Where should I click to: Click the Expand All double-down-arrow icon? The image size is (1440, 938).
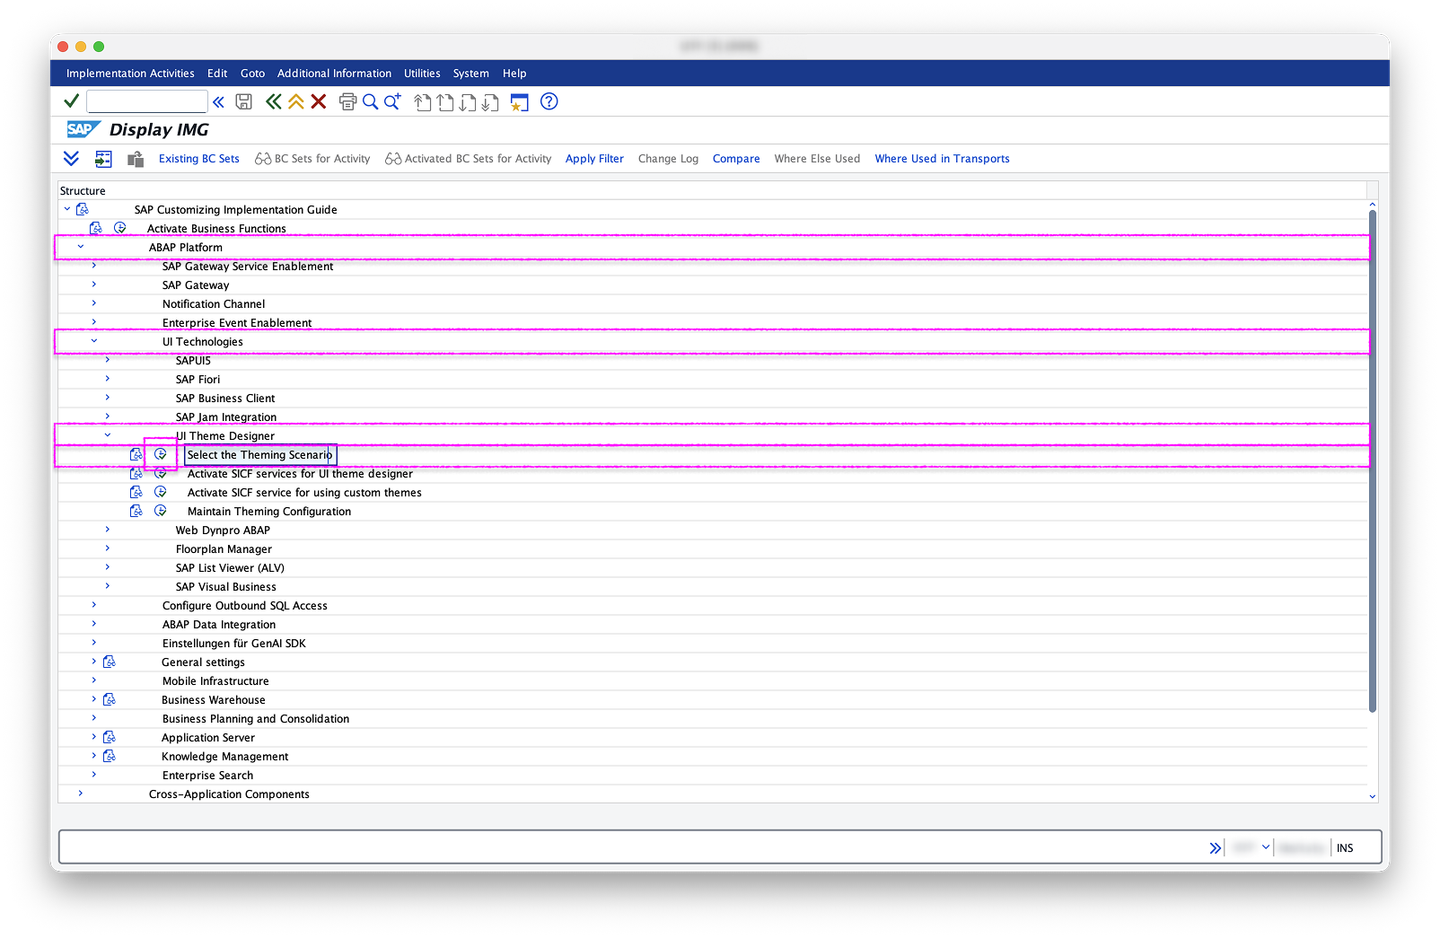71,158
